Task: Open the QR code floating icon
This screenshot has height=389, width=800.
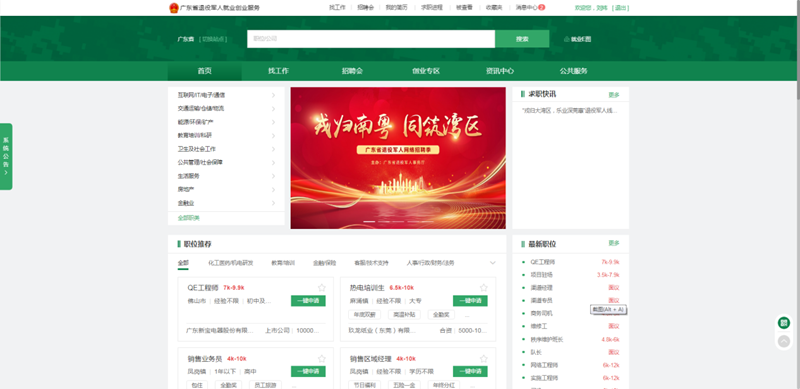Action: click(x=784, y=323)
